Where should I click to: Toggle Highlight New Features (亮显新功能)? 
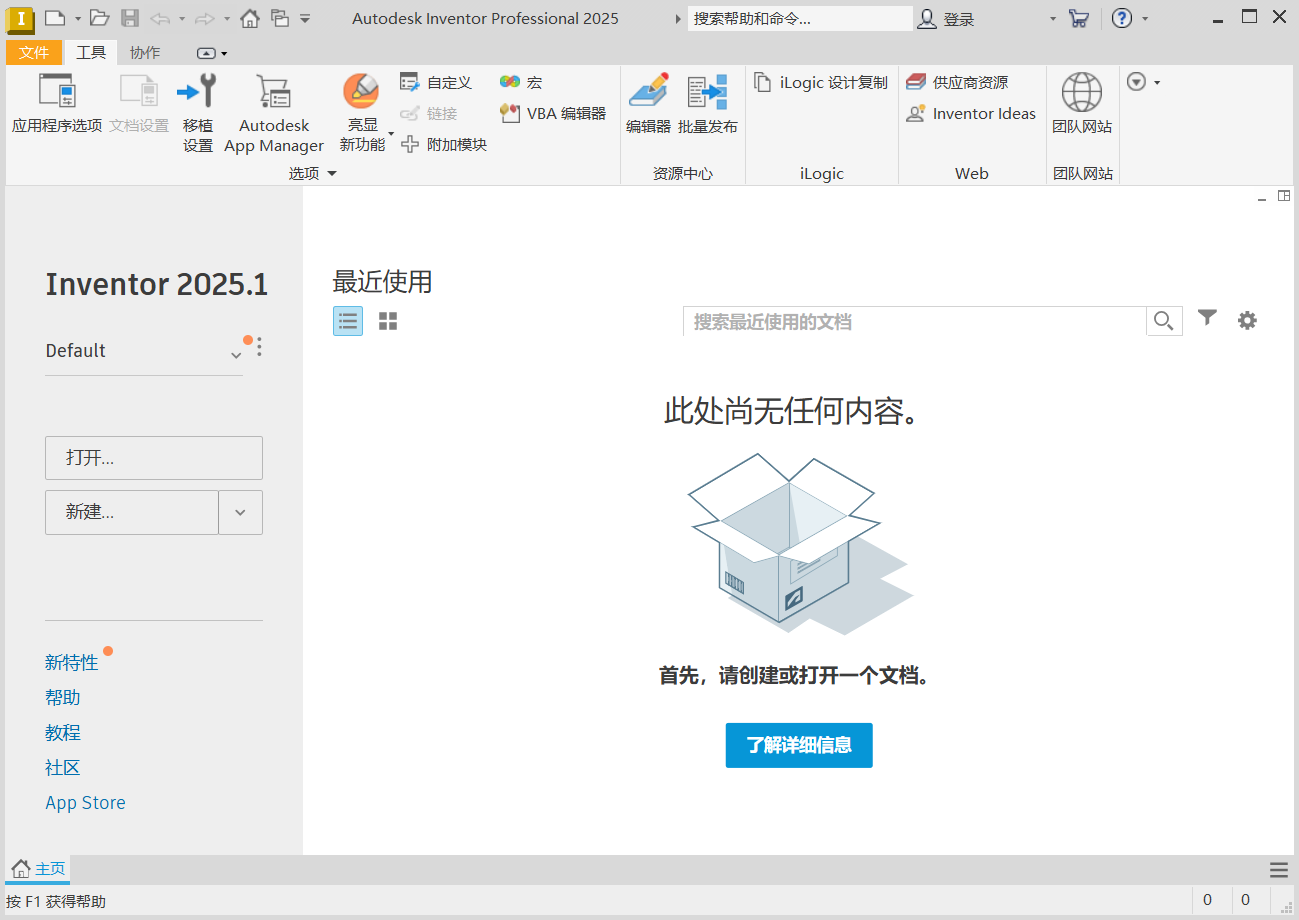[362, 113]
